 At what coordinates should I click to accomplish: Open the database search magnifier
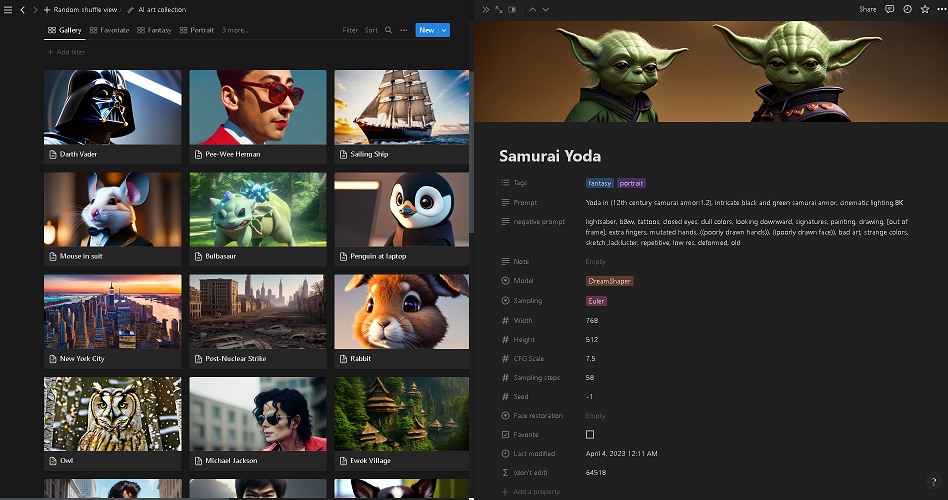388,30
